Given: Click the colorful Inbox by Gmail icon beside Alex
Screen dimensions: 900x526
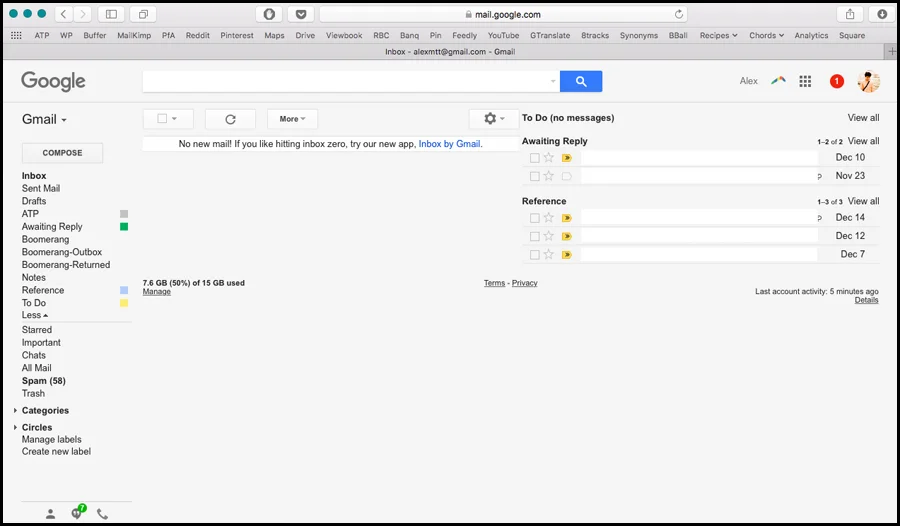Looking at the screenshot, I should pos(778,81).
